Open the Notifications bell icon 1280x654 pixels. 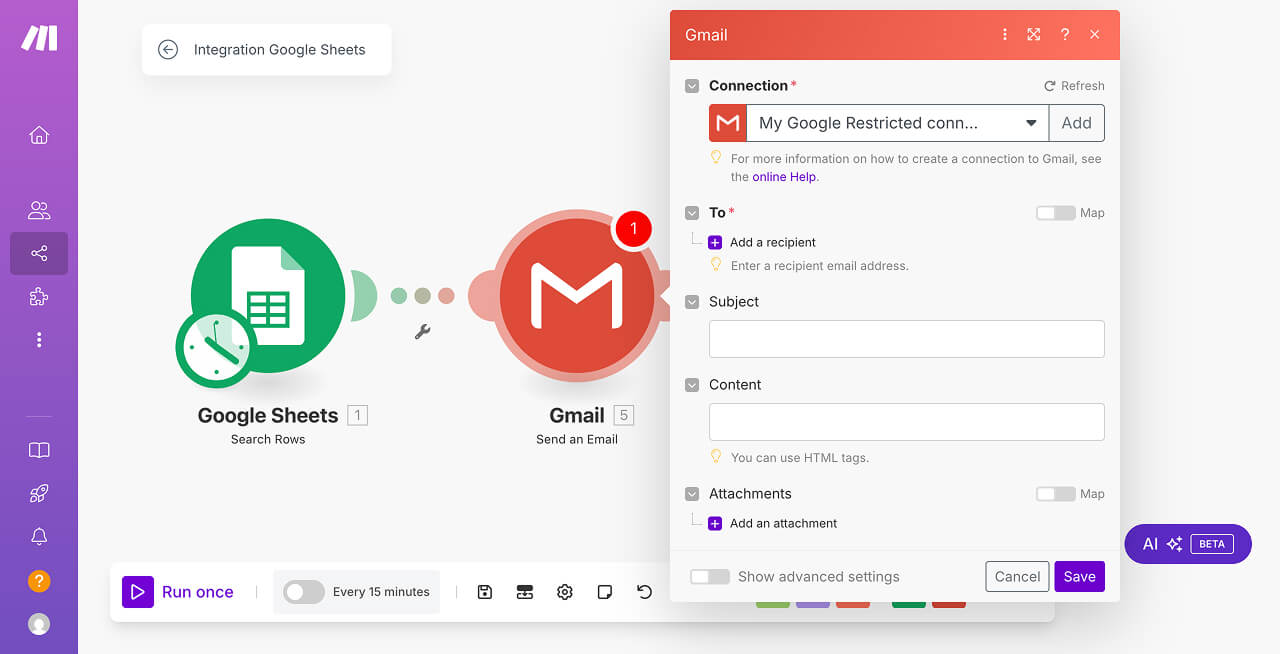pyautogui.click(x=39, y=537)
